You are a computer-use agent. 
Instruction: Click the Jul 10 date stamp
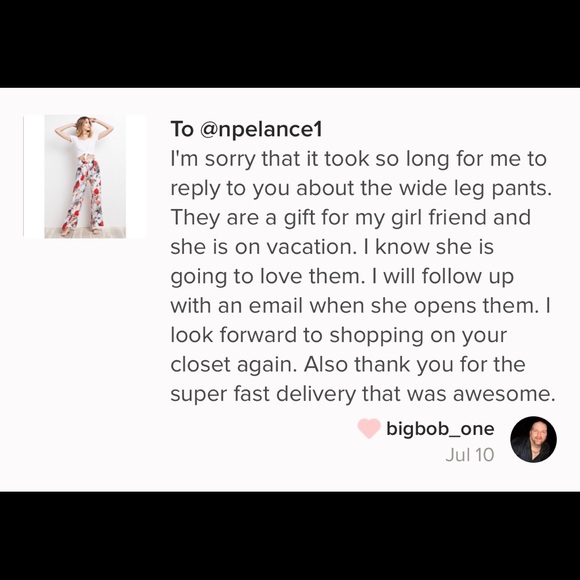click(470, 455)
